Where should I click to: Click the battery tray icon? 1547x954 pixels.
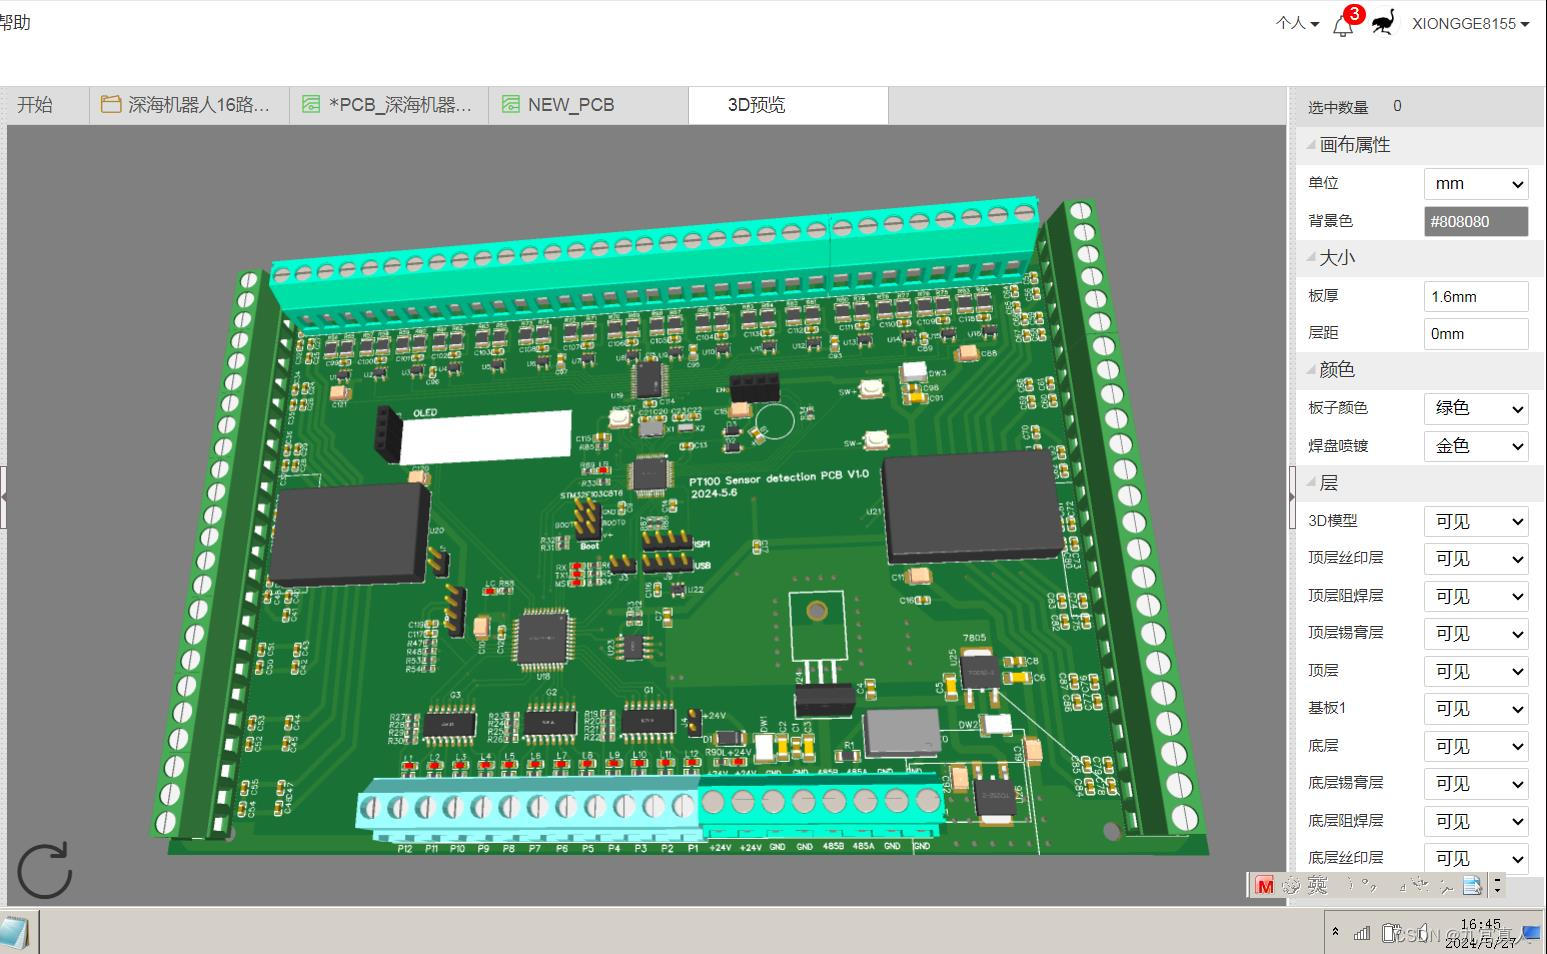pos(1390,933)
